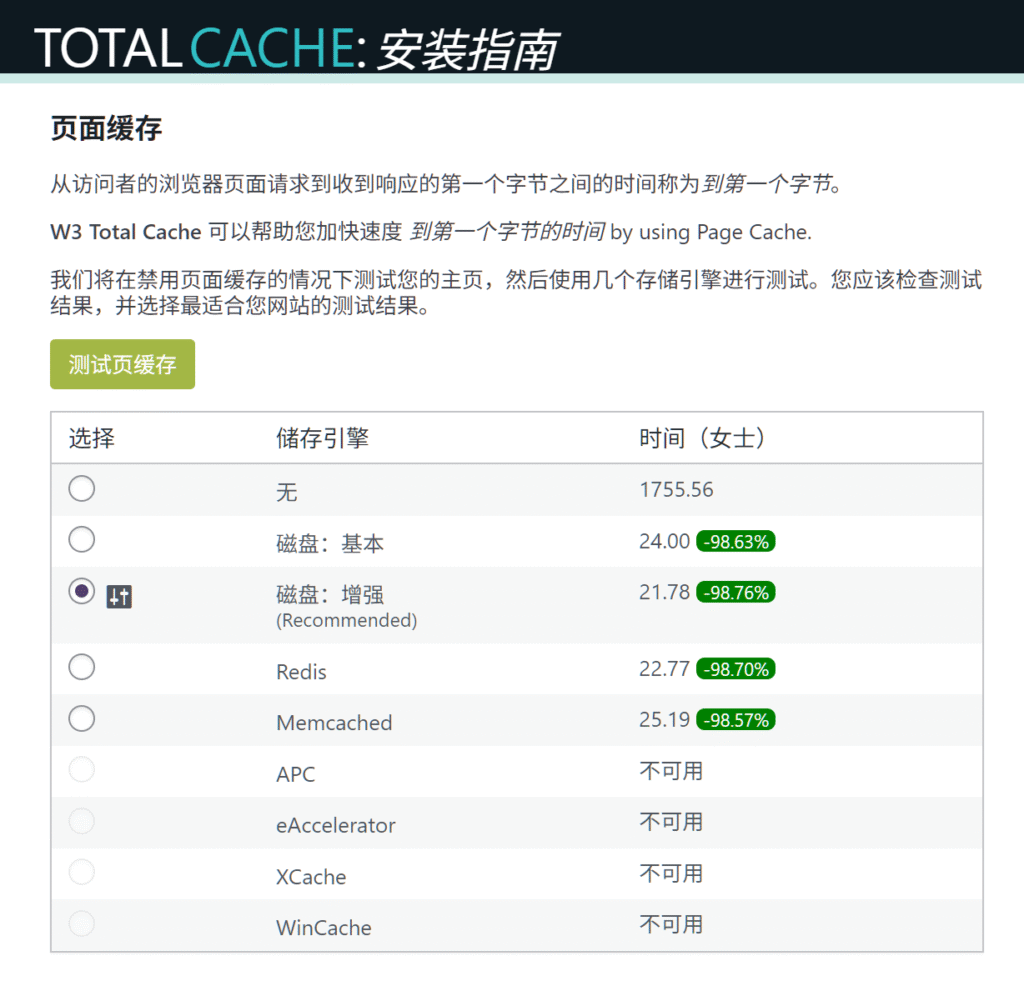1024x981 pixels.
Task: Click the 选择 column header
Action: (x=91, y=438)
